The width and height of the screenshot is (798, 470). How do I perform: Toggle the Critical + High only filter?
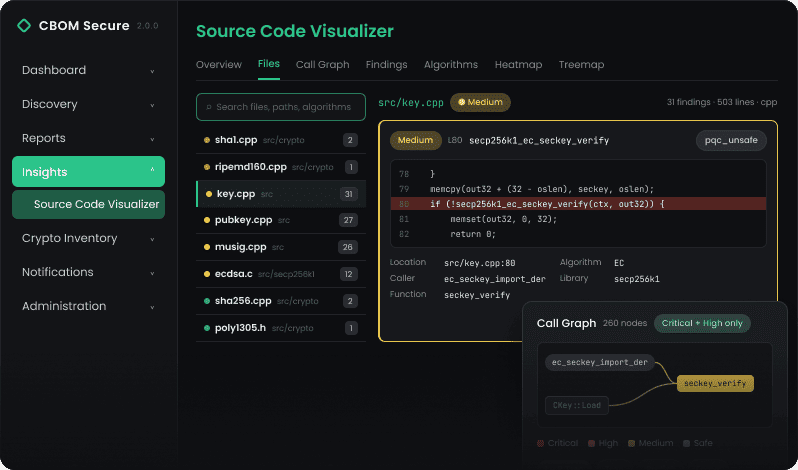[702, 324]
